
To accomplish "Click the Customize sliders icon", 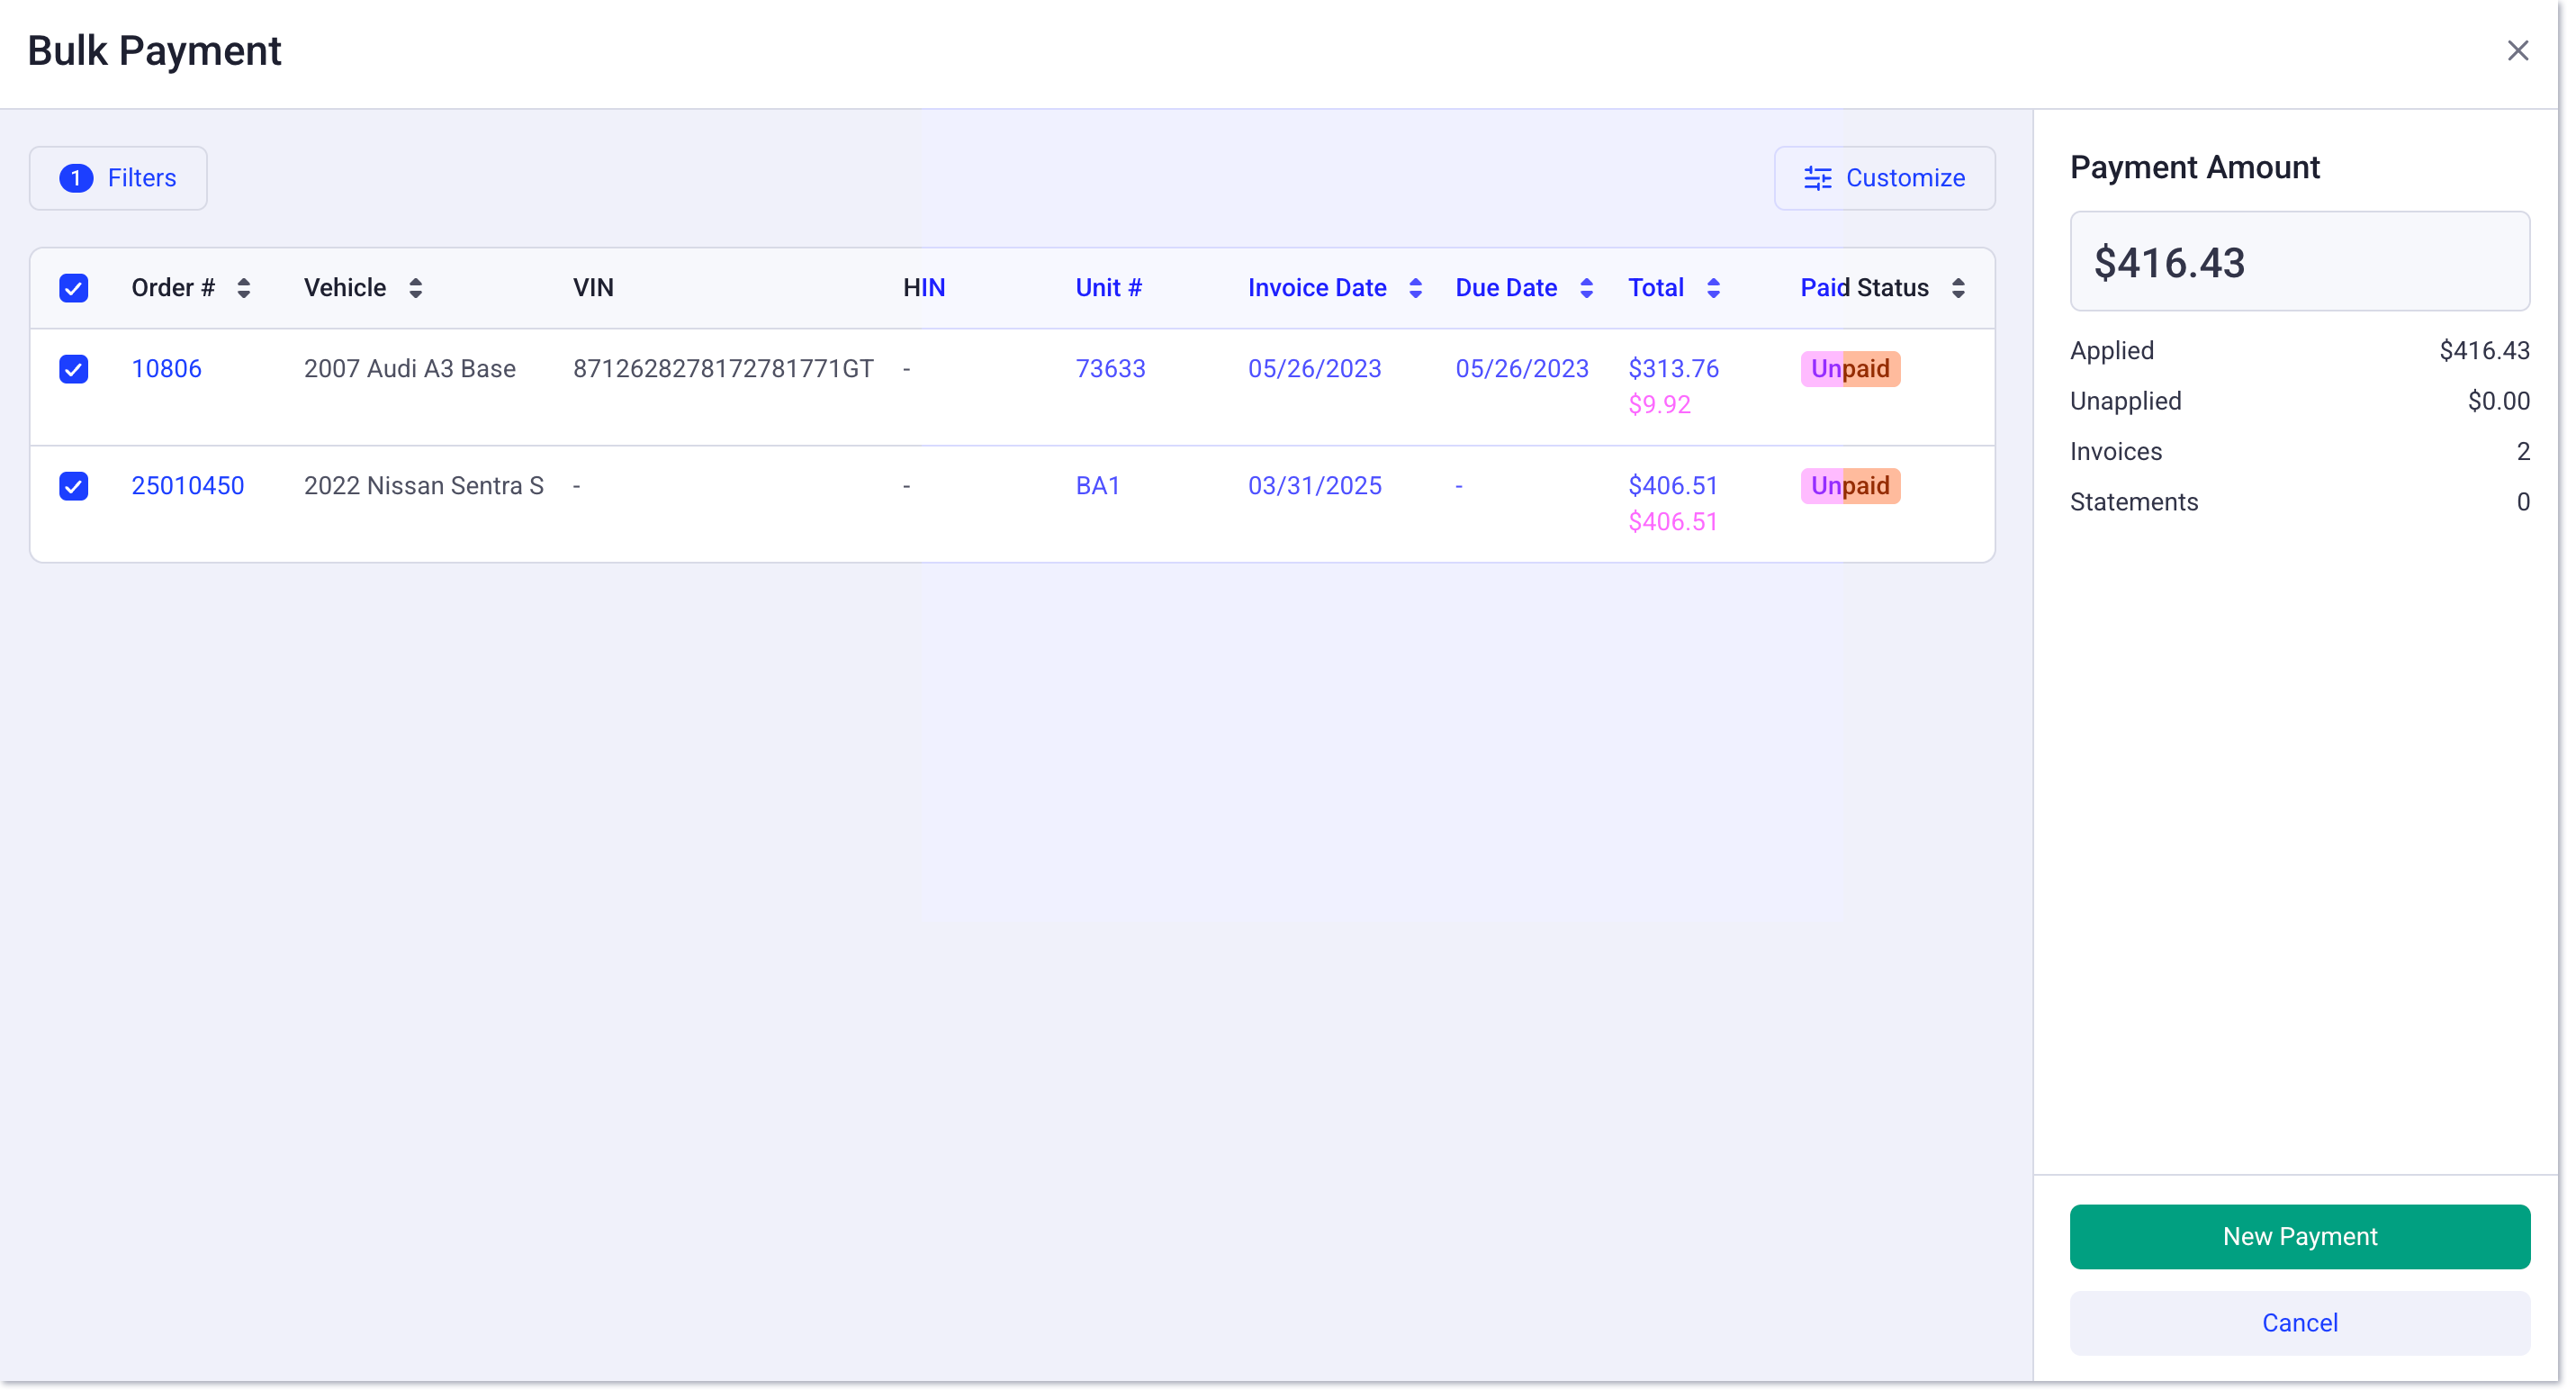I will (1818, 178).
